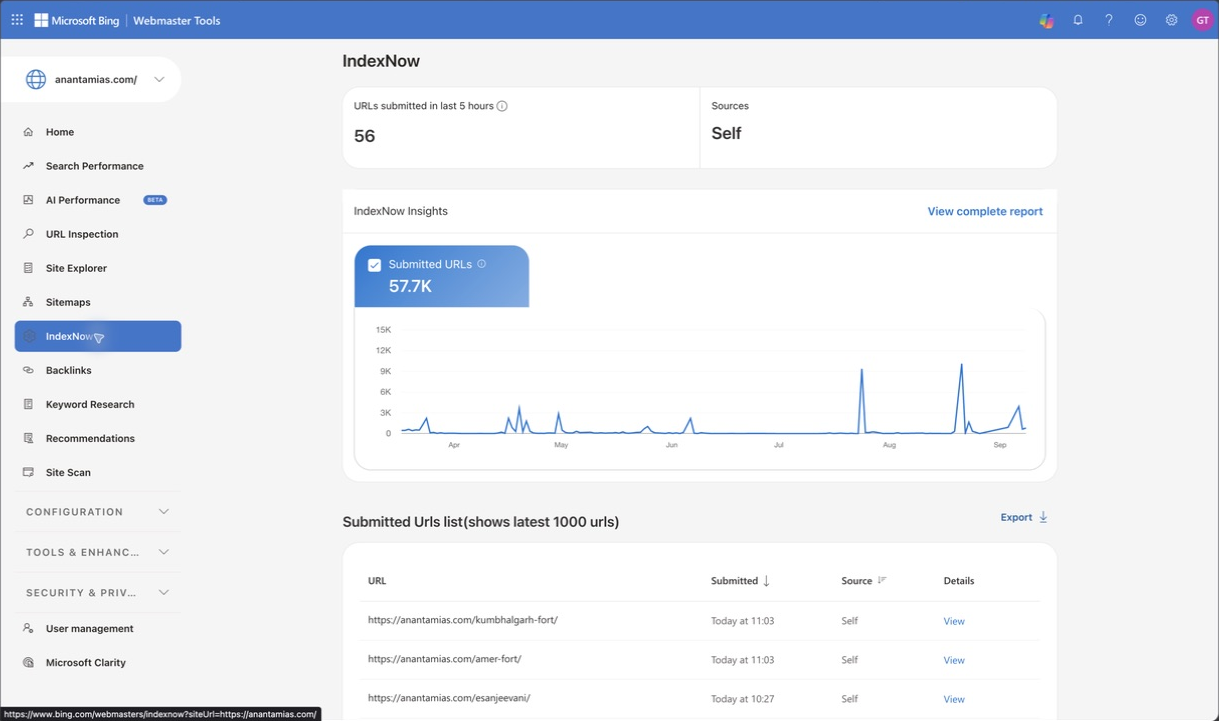Screen dimensions: 1219x721
Task: Click View complete report link
Action: click(985, 211)
